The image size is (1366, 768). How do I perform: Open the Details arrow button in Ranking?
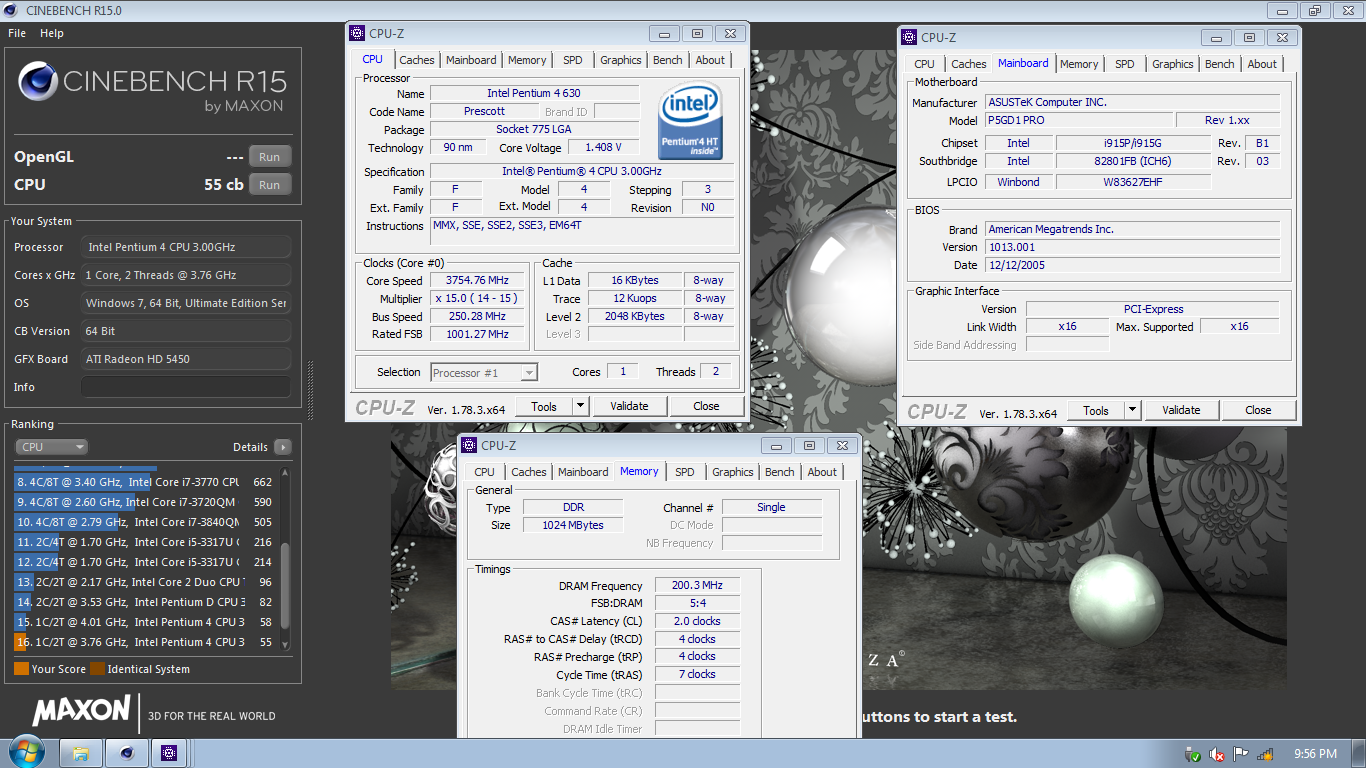pos(283,447)
